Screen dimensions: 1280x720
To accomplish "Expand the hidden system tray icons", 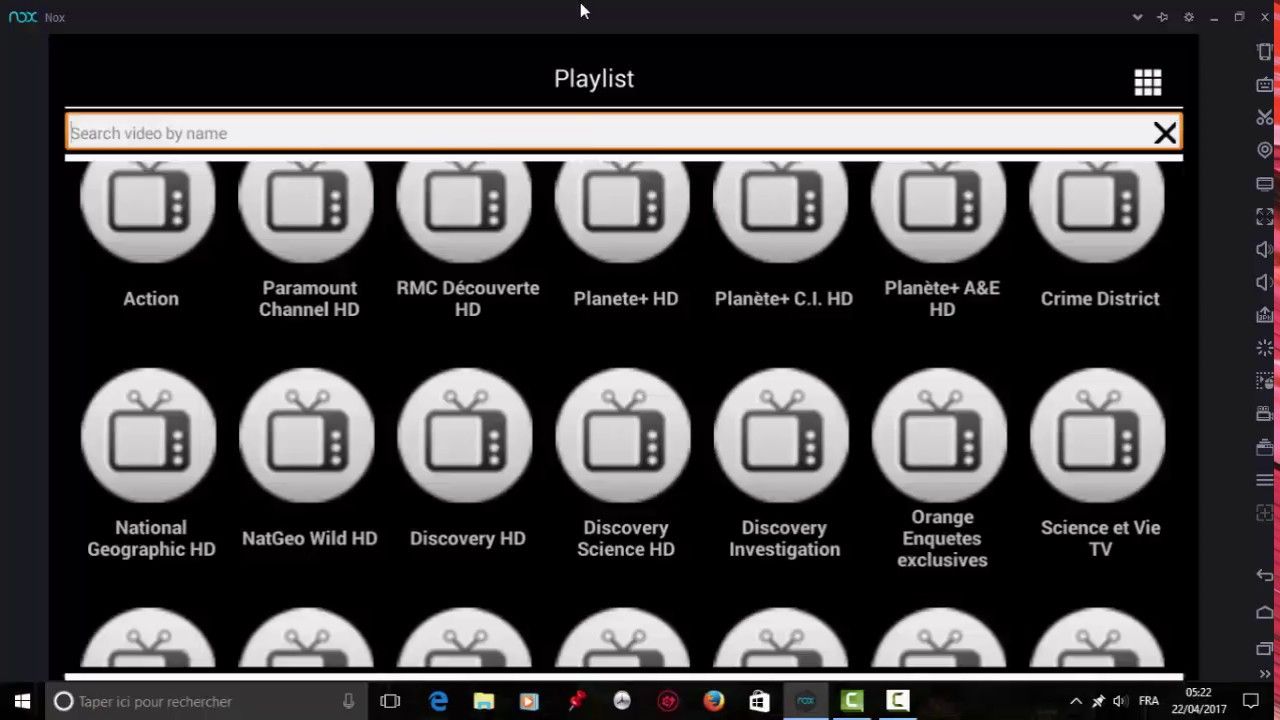I will [x=1076, y=701].
